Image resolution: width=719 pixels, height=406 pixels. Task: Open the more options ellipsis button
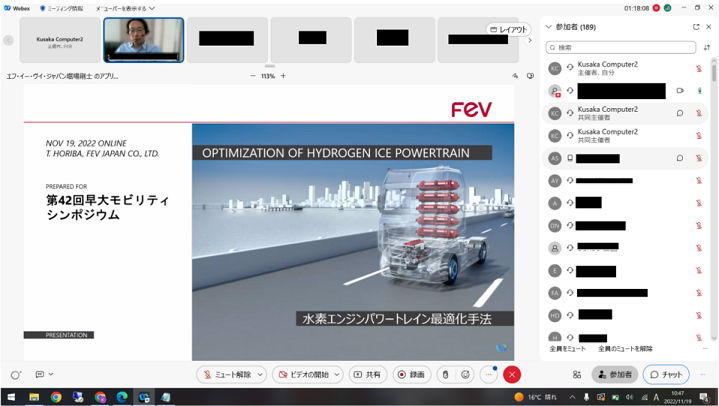coord(489,375)
